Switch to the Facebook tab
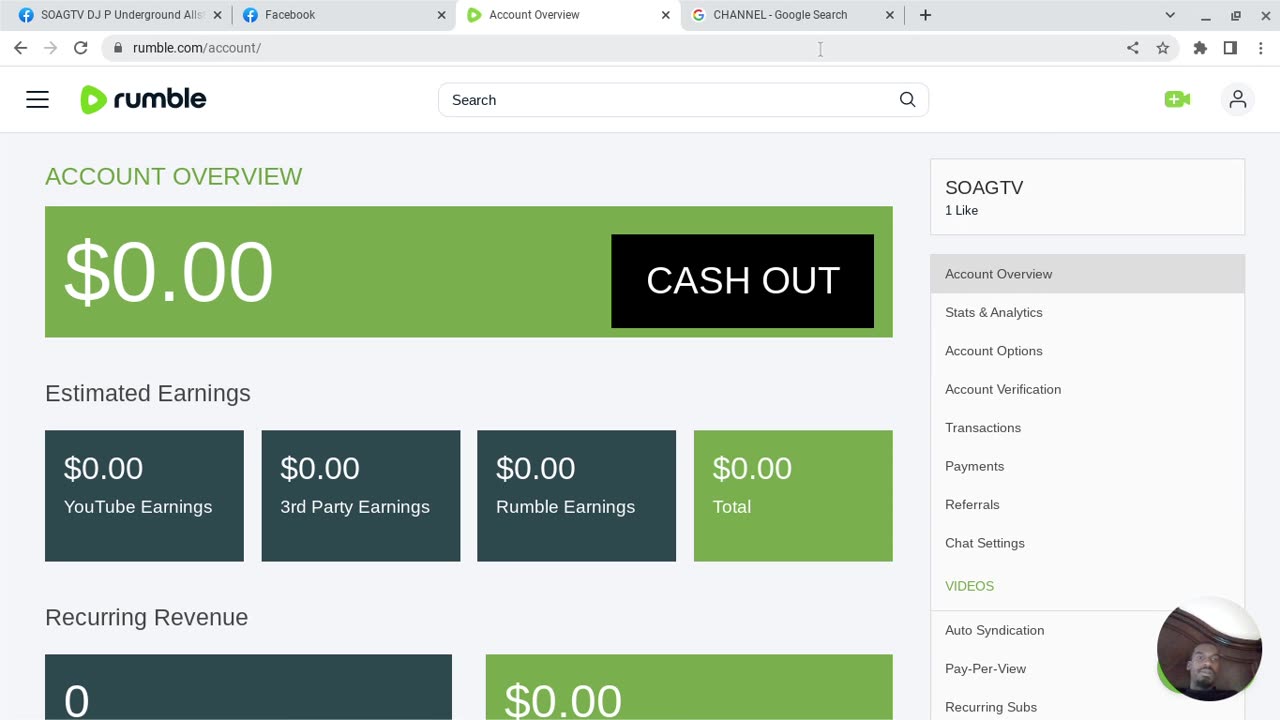Screen dimensions: 1280x720 click(x=344, y=15)
